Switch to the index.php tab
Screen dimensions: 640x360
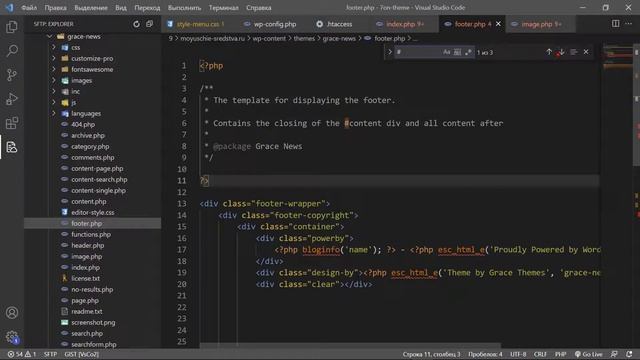pyautogui.click(x=404, y=24)
